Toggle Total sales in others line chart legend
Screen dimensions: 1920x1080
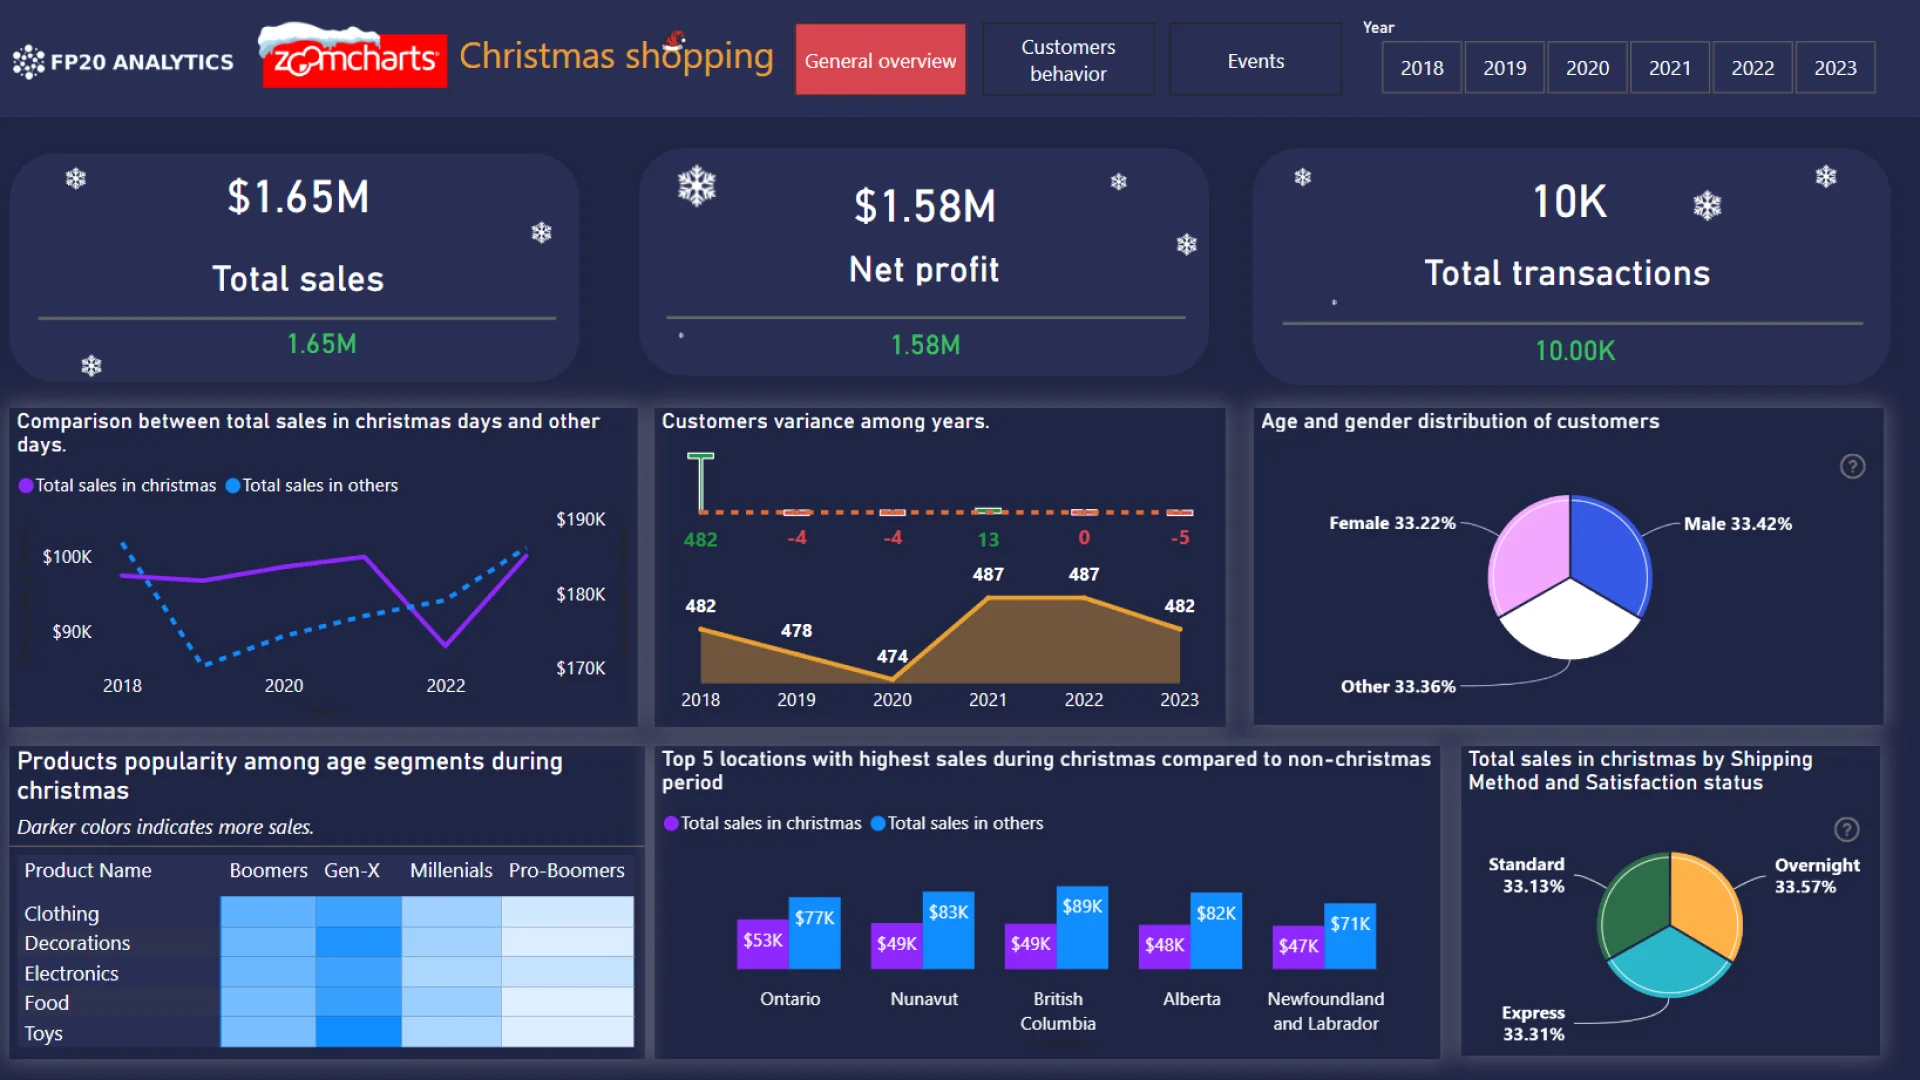(312, 485)
